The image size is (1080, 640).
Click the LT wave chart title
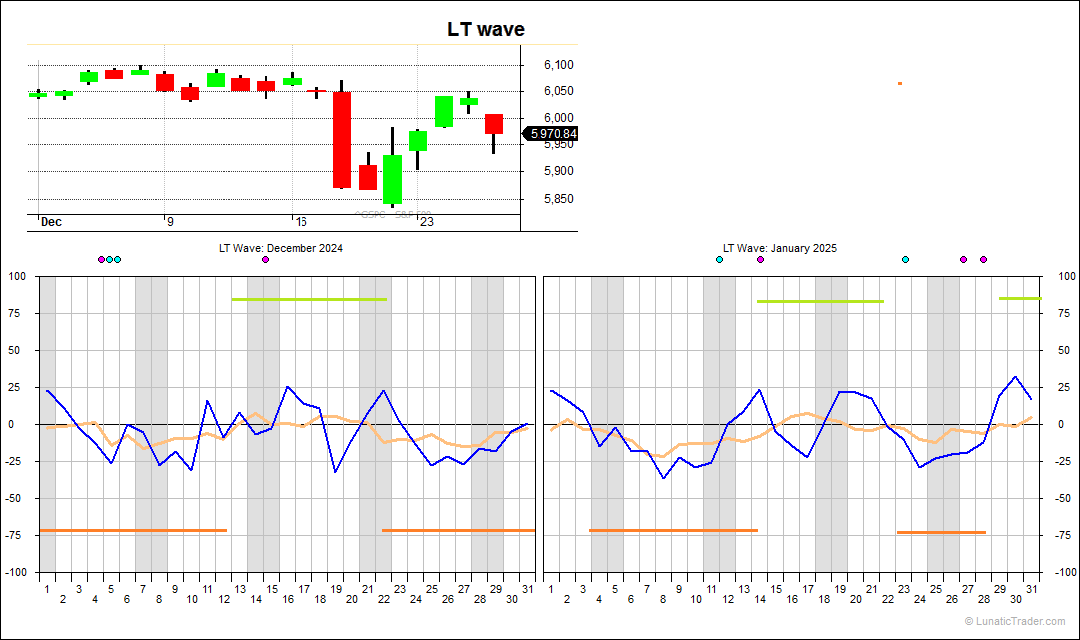click(485, 29)
